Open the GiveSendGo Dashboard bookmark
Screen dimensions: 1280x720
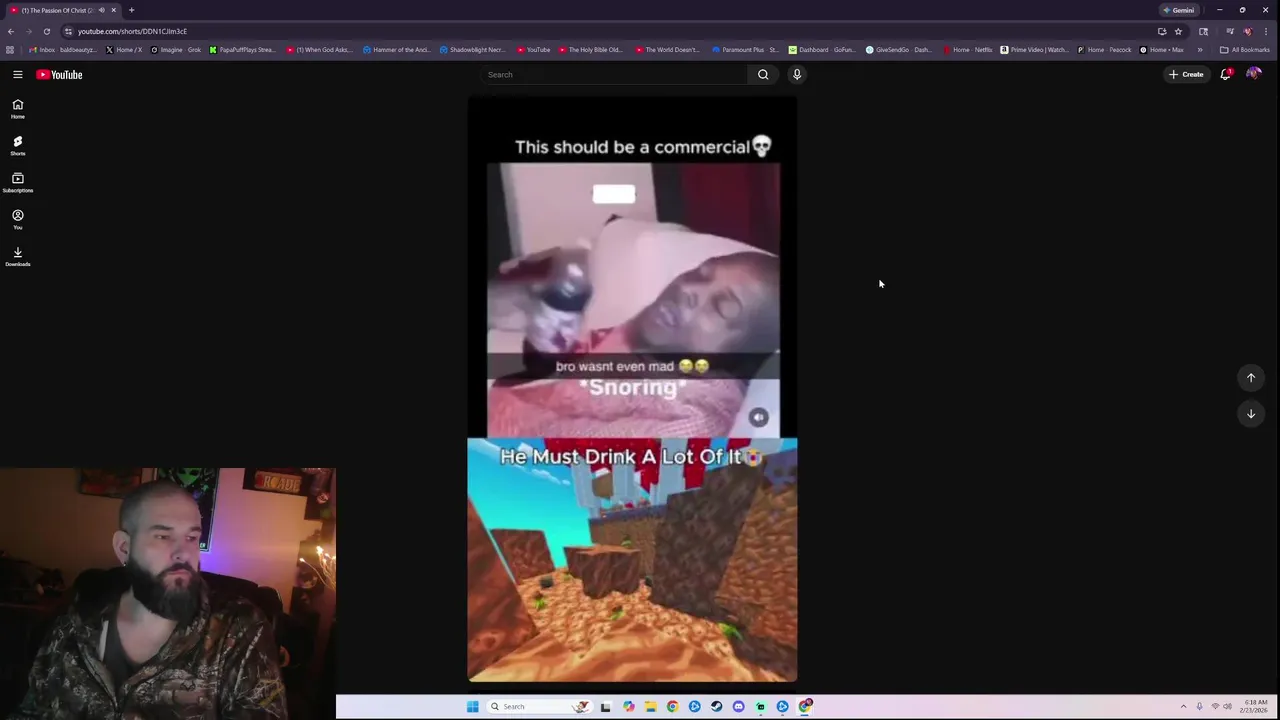coord(898,50)
